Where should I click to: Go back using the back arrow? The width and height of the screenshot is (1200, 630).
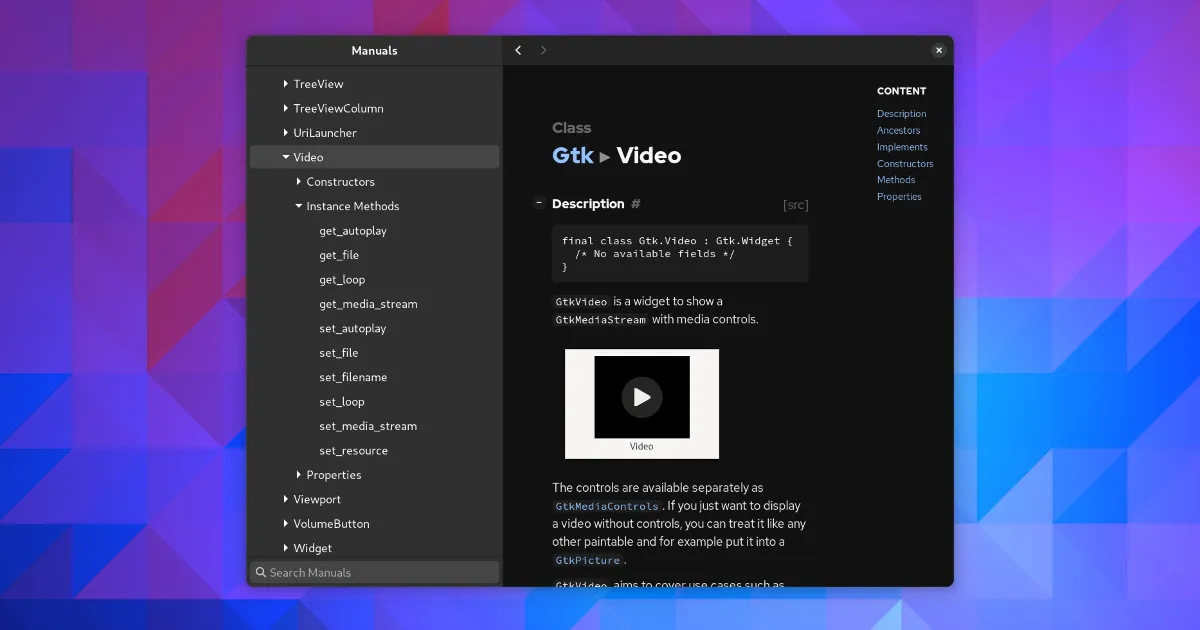pyautogui.click(x=518, y=50)
